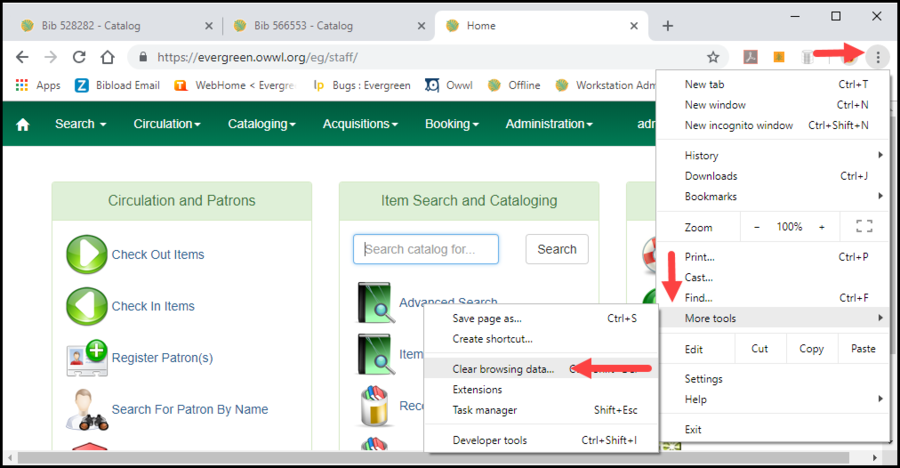The image size is (900, 468).
Task: Open the browser home page icon
Action: pyautogui.click(x=107, y=57)
